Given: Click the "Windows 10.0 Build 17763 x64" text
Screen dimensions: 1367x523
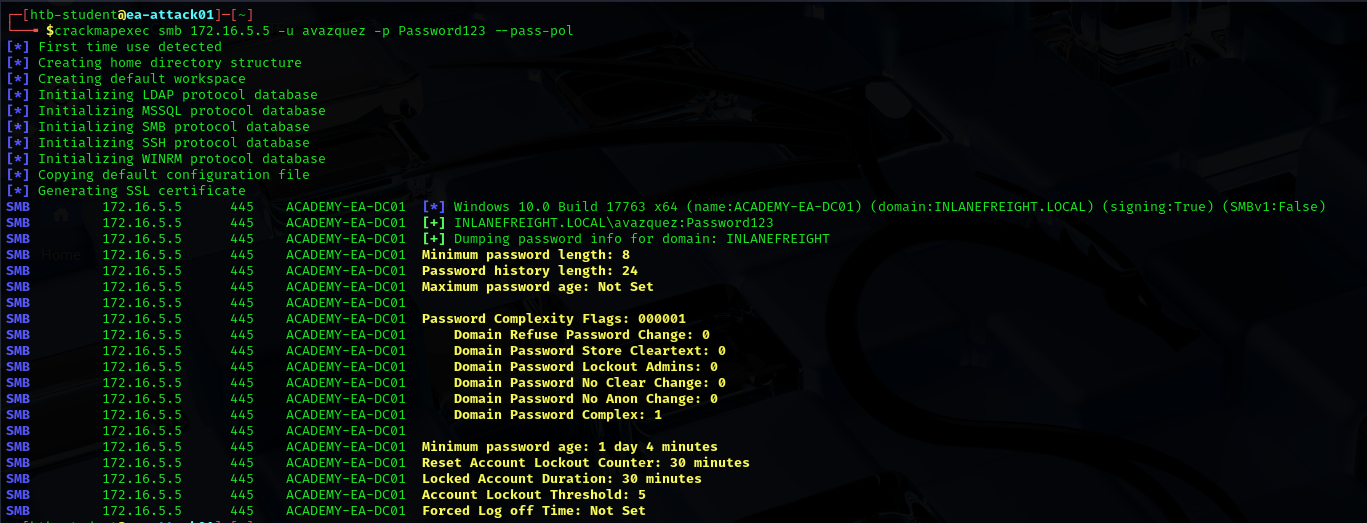Looking at the screenshot, I should pyautogui.click(x=566, y=207).
